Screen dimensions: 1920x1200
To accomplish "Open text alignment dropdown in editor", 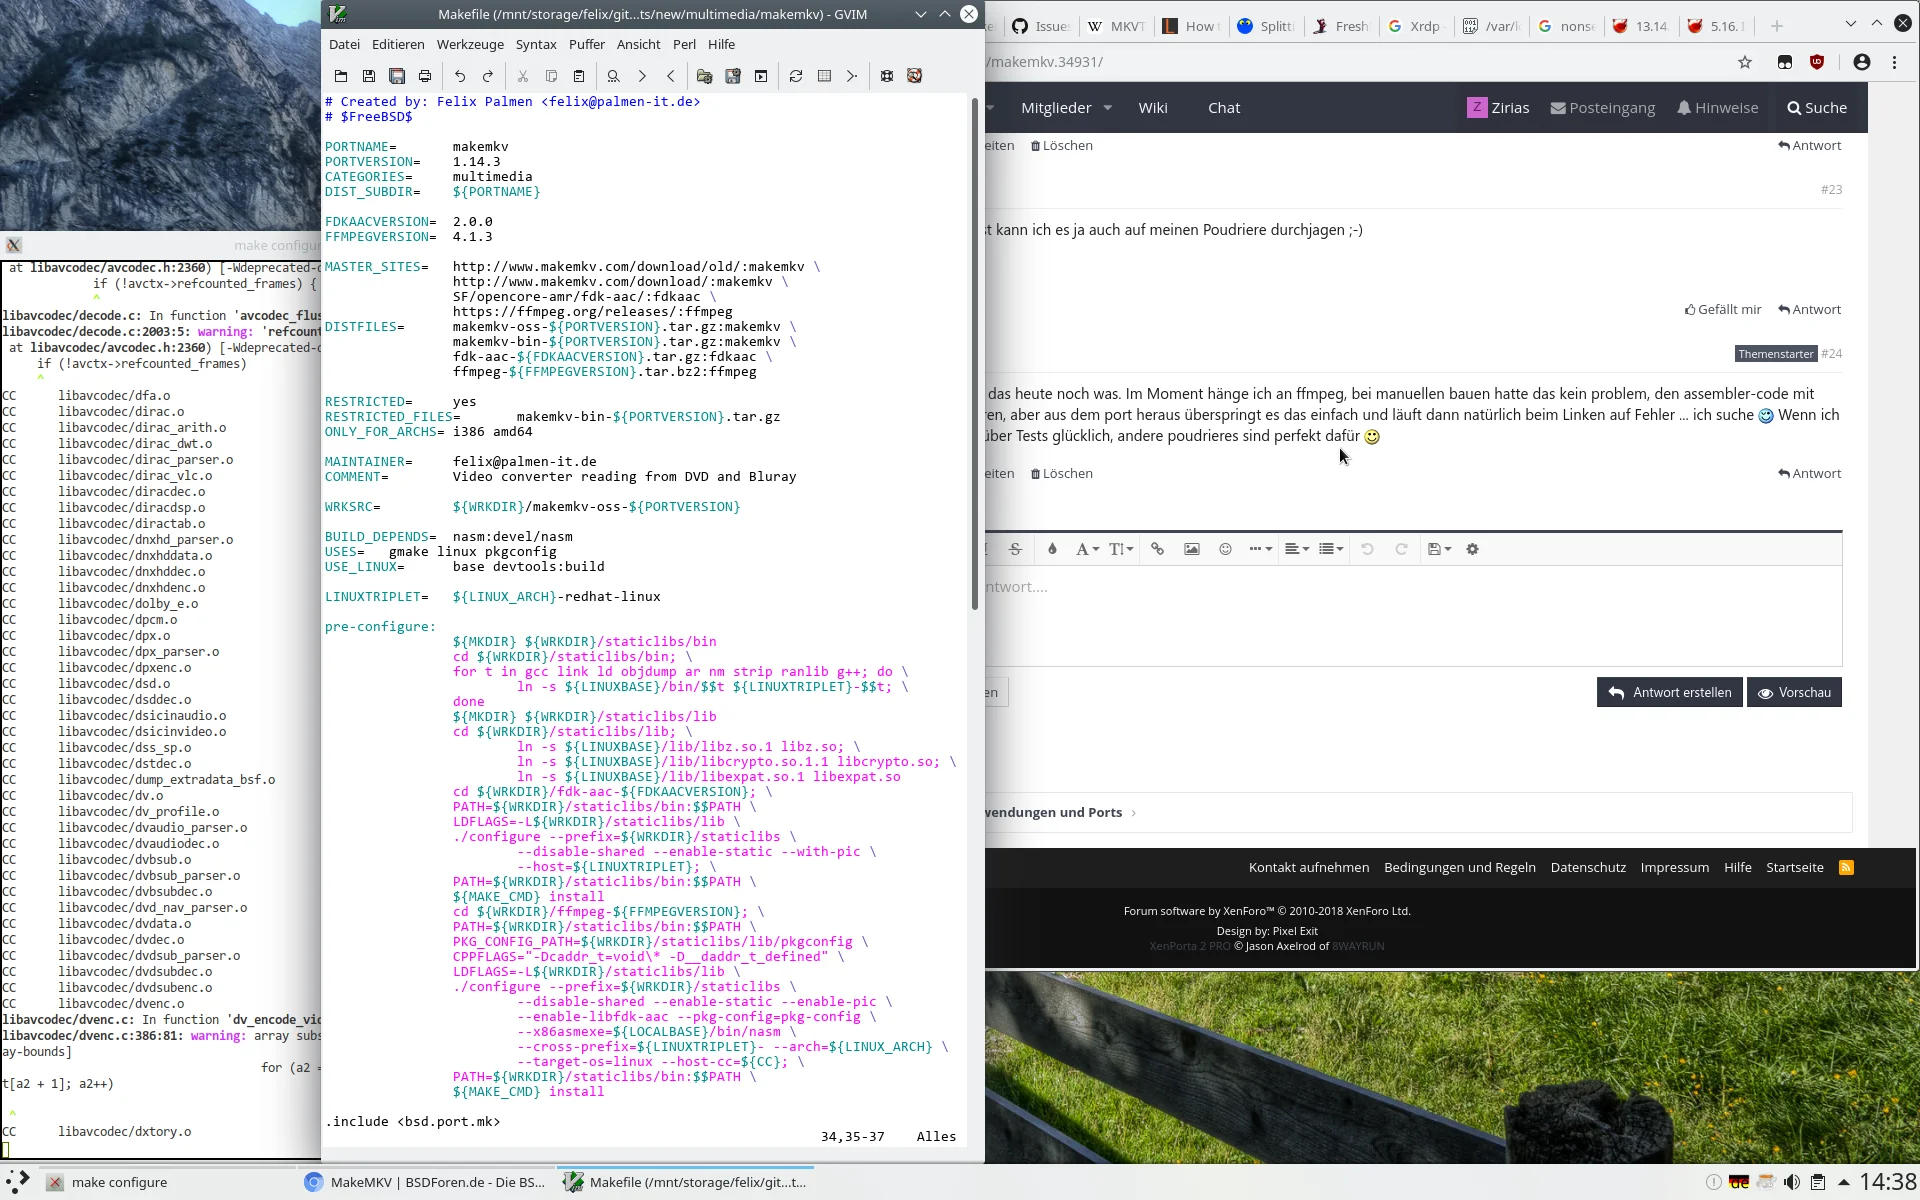I will [1297, 549].
